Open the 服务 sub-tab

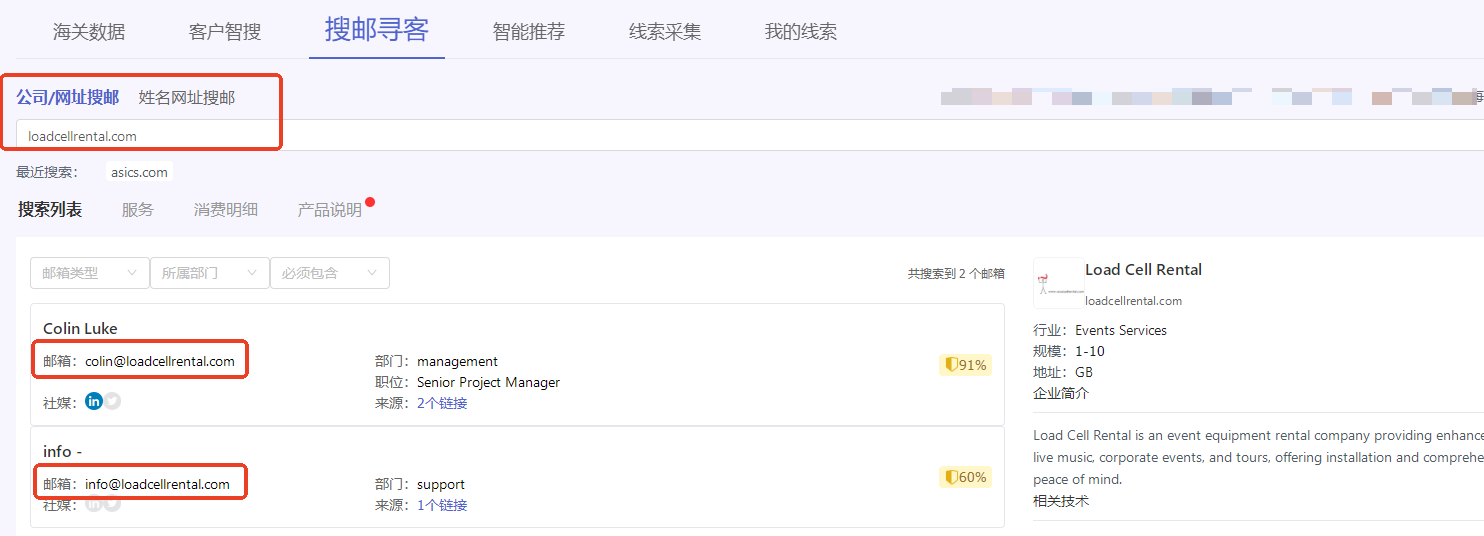point(138,209)
